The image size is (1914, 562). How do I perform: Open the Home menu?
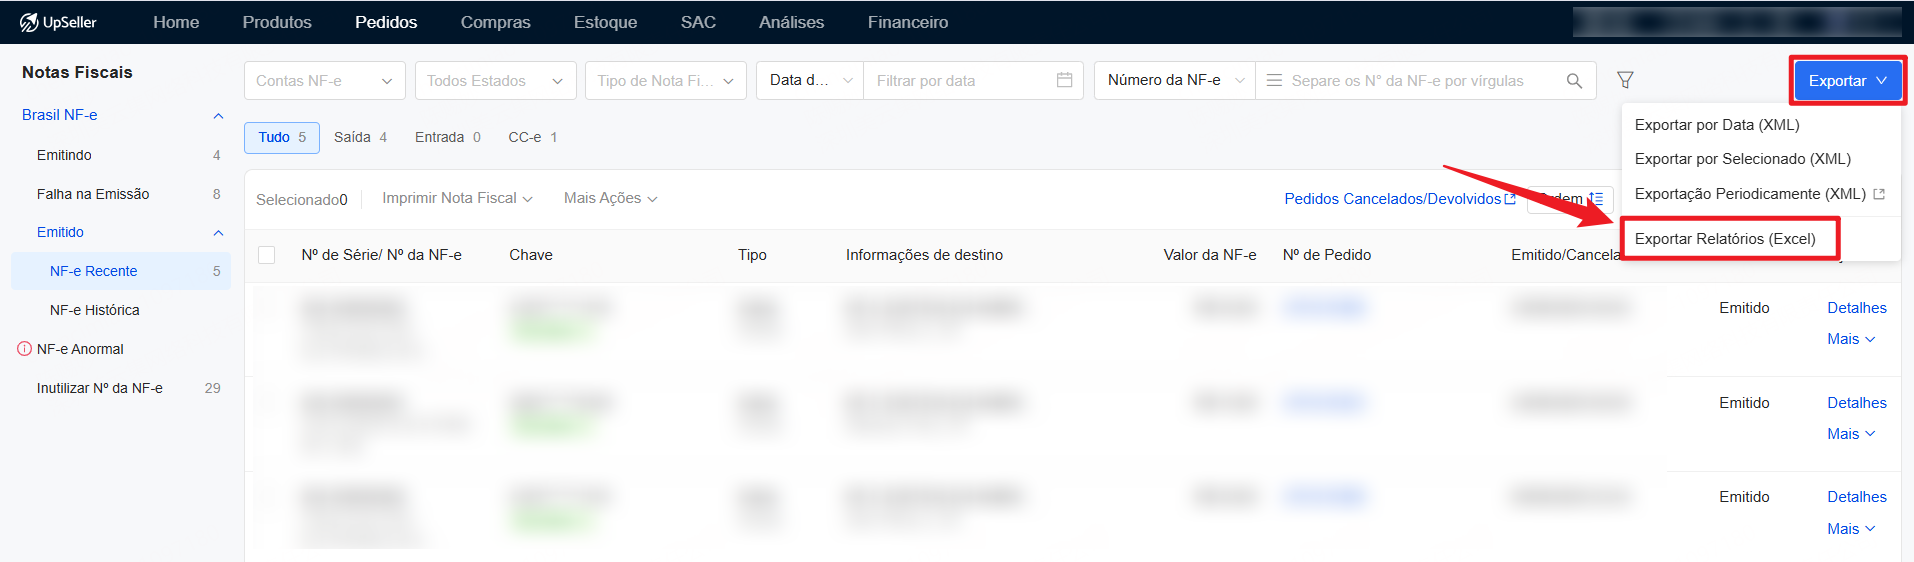coord(176,22)
